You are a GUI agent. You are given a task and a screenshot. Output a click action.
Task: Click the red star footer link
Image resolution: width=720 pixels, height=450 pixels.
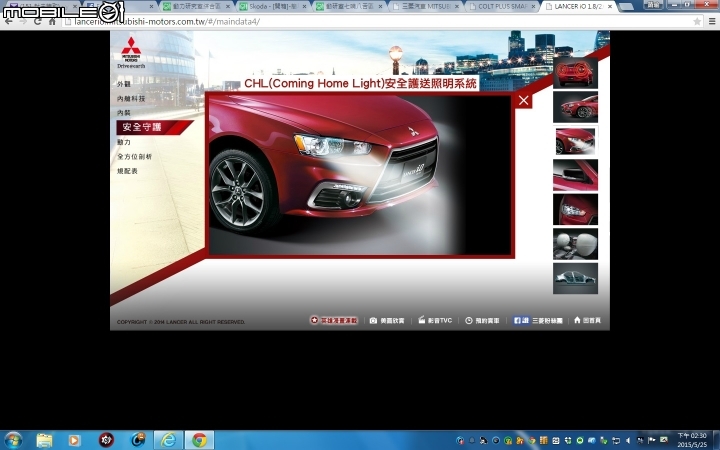pyautogui.click(x=334, y=320)
